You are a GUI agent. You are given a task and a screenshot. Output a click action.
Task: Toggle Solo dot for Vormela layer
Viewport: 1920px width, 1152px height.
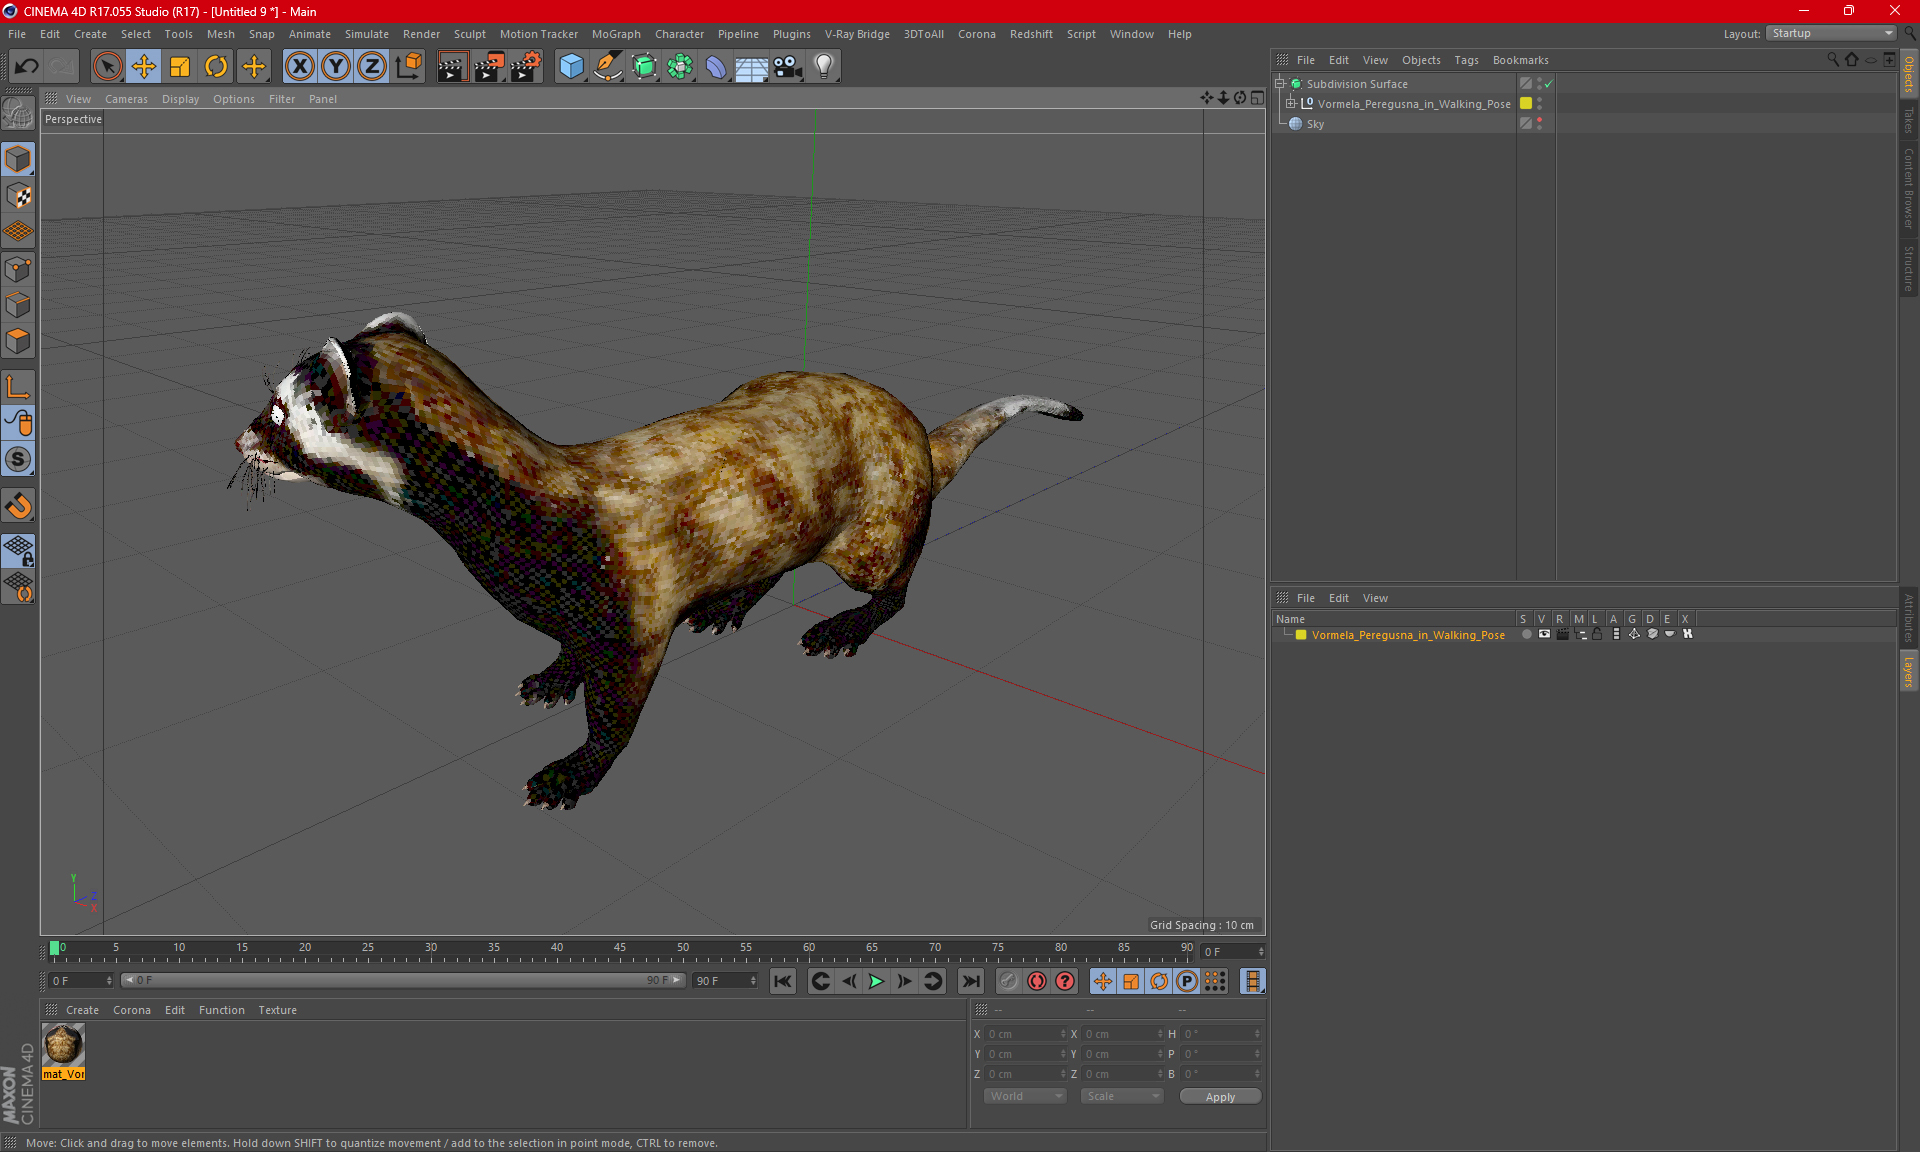(x=1526, y=634)
